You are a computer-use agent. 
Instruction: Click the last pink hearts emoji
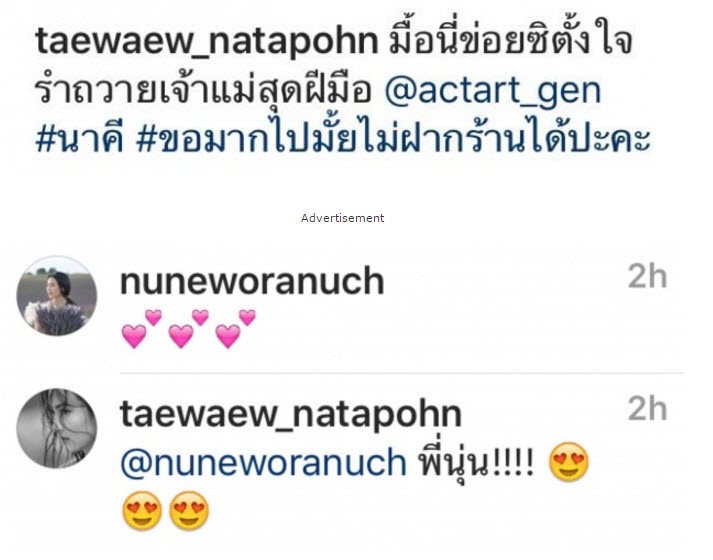pos(236,329)
